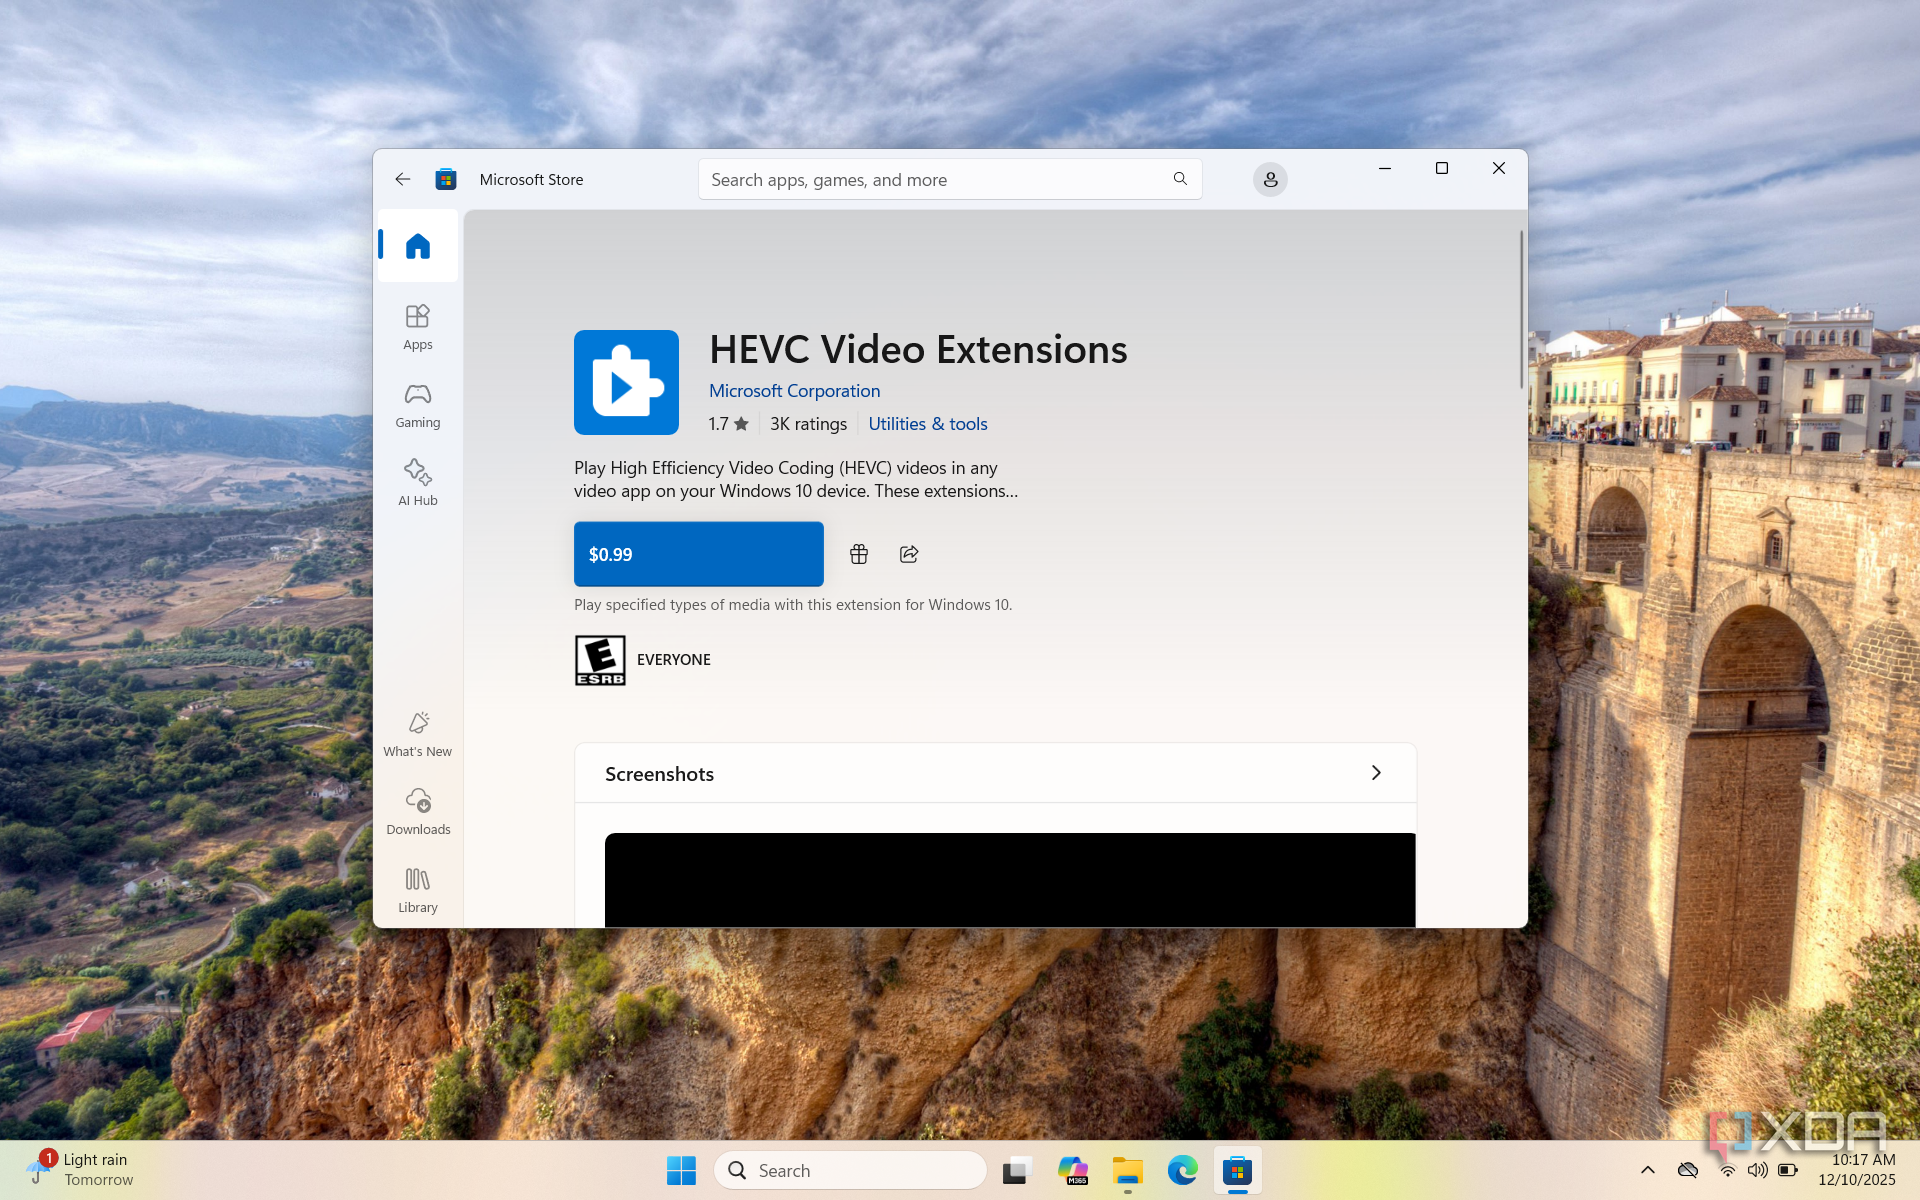
Task: Launch Microsoft 365 Copilot from the taskbar
Action: tap(1073, 1170)
